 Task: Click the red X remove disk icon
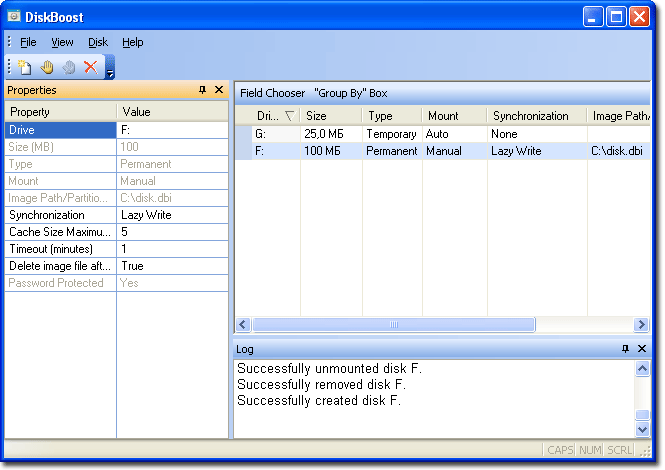[90, 67]
